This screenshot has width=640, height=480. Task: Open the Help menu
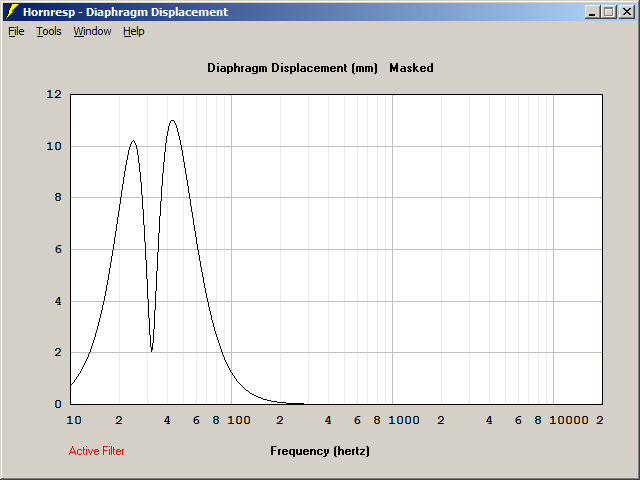coord(134,31)
